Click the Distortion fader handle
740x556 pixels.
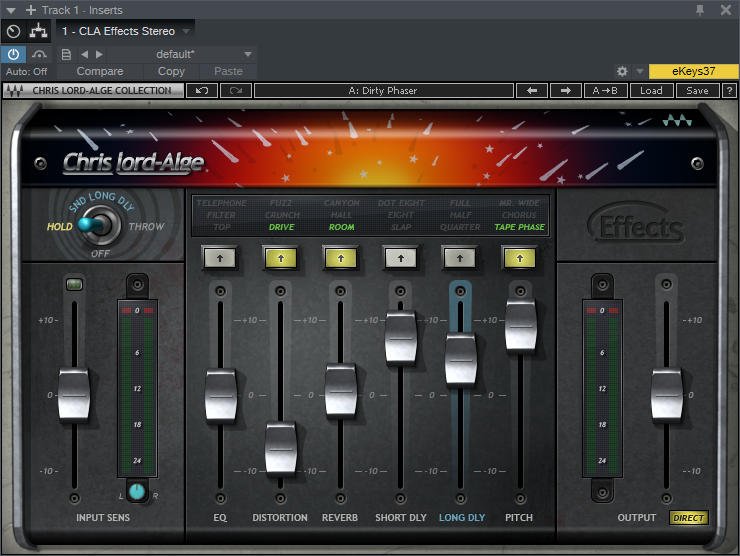(x=281, y=448)
